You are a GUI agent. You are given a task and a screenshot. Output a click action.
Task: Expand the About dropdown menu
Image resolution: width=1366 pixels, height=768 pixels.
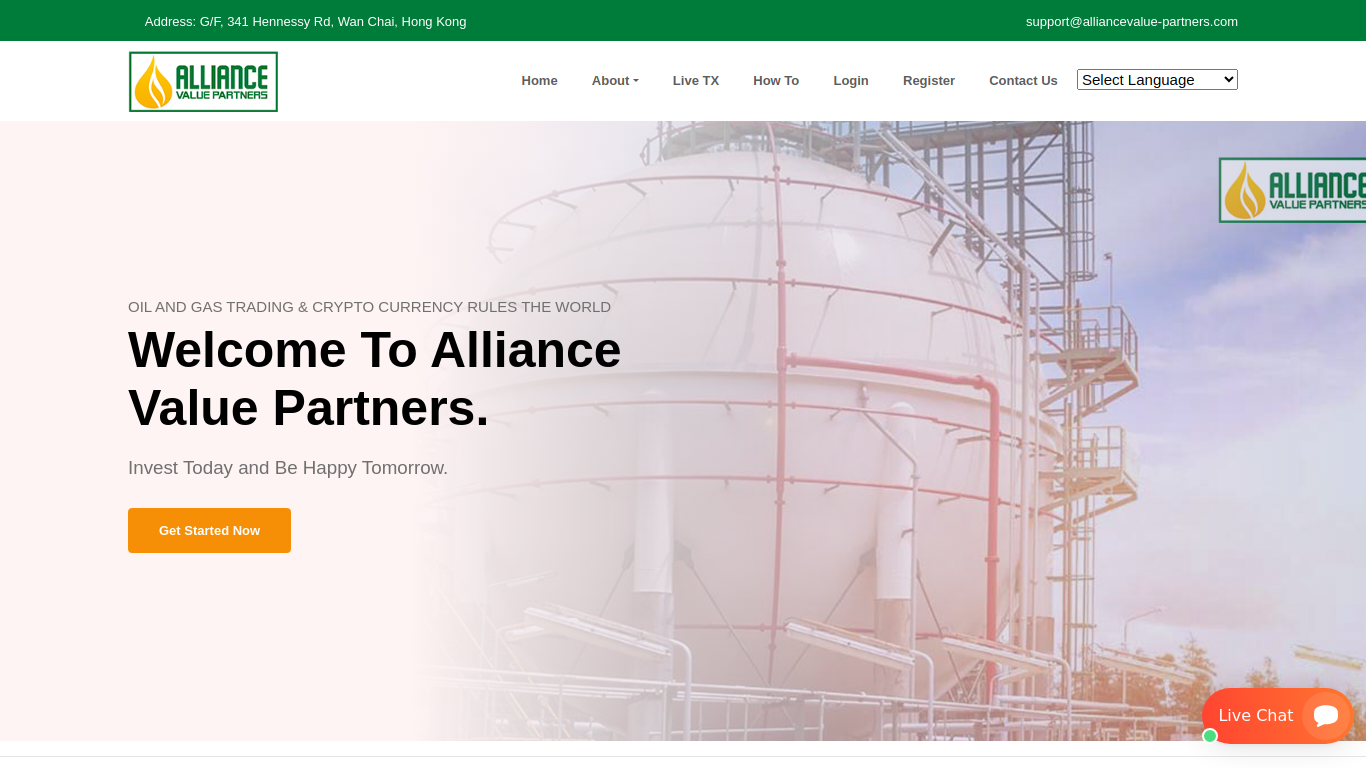pyautogui.click(x=615, y=81)
